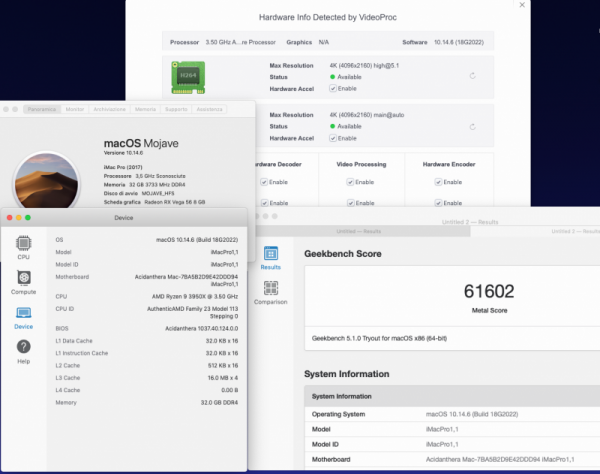Click '4K (4096x2160) high@5.1' max resolution
Image resolution: width=600 pixels, height=474 pixels.
click(364, 65)
